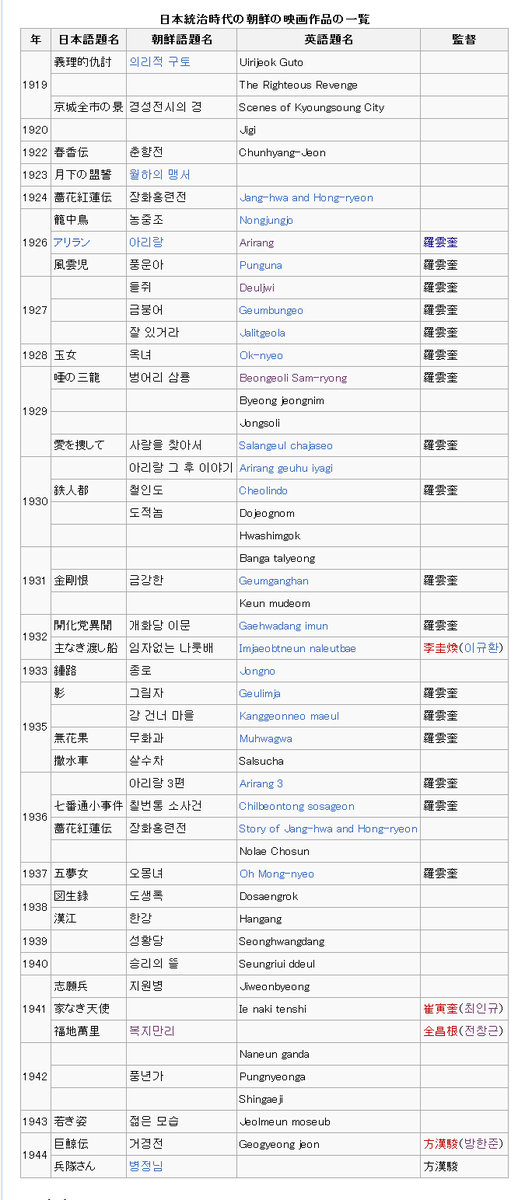
Task: Click the red 全昌根 director link
Action: [441, 1031]
